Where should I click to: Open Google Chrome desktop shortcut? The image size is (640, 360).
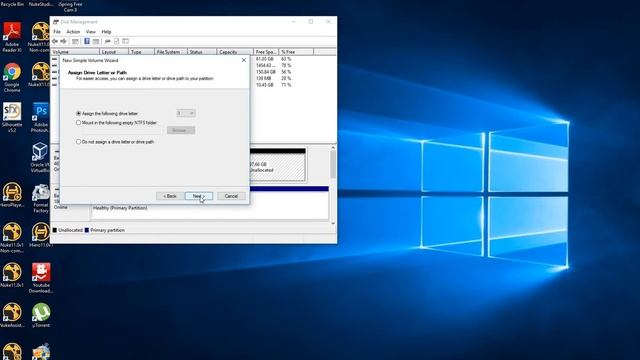coord(12,77)
